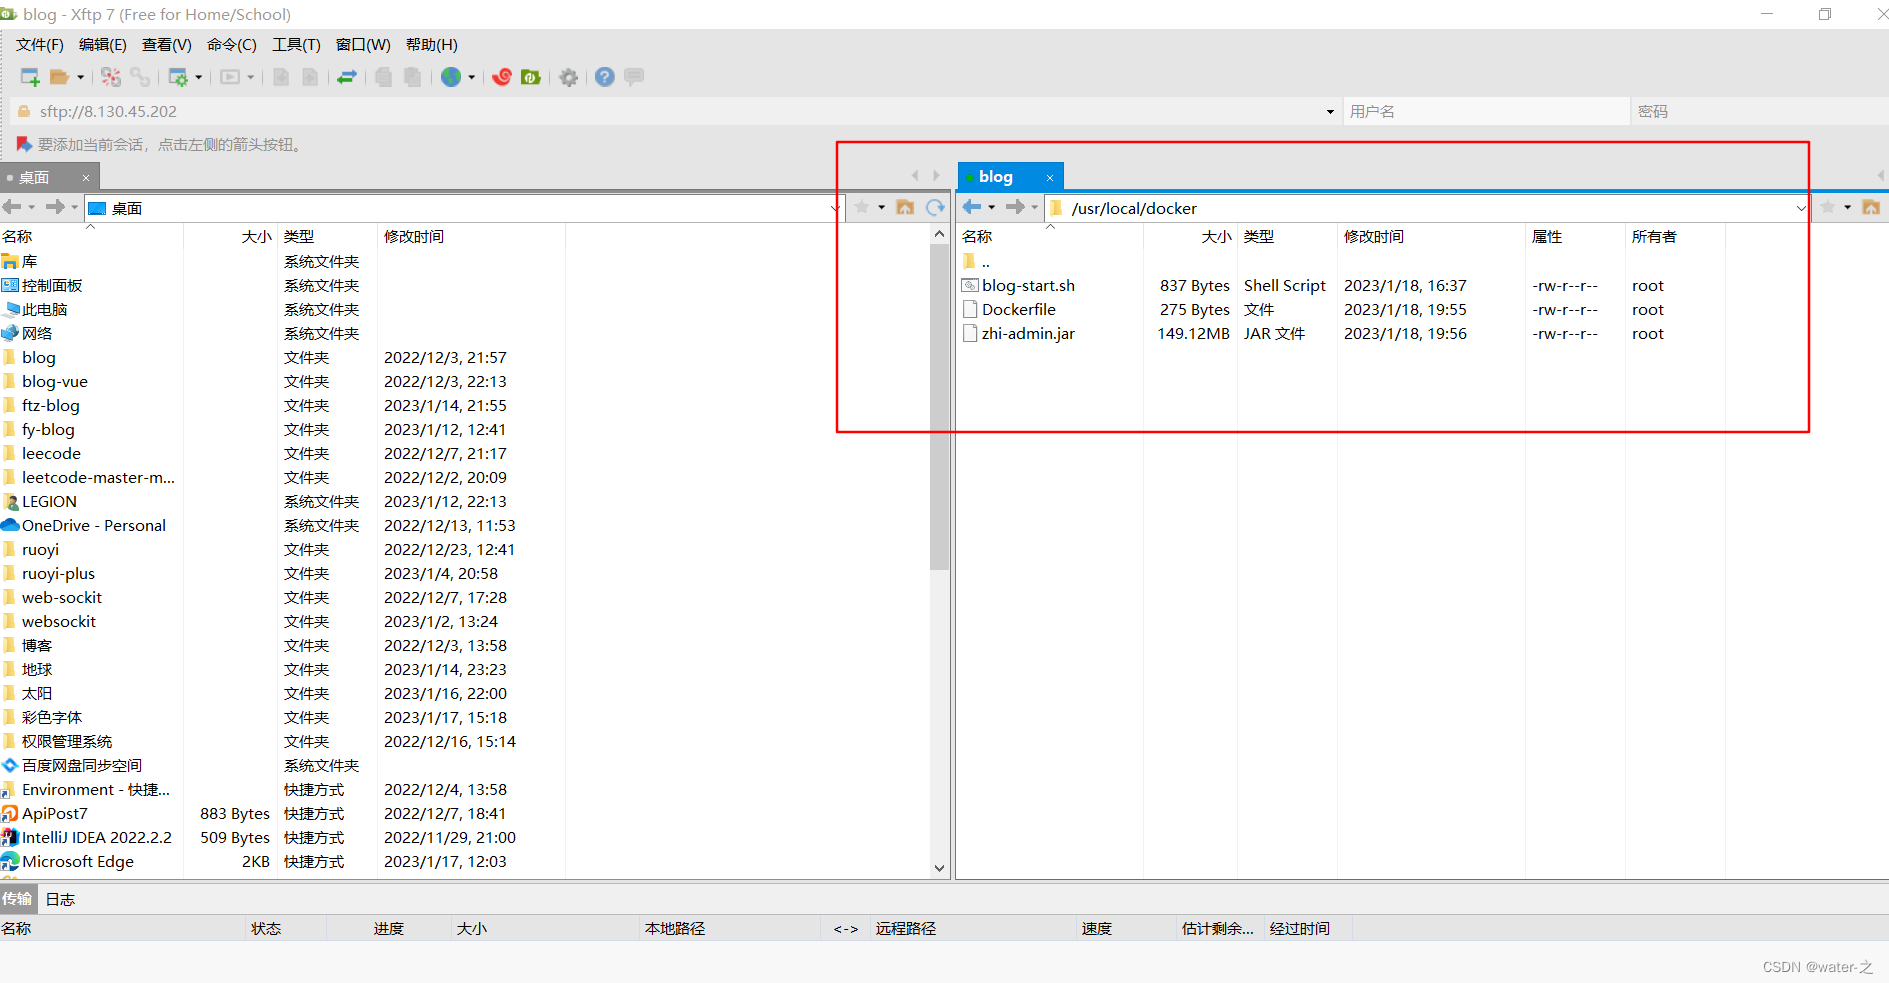The height and width of the screenshot is (983, 1889).
Task: Expand the Open Session dropdown arrow
Action: tap(81, 77)
